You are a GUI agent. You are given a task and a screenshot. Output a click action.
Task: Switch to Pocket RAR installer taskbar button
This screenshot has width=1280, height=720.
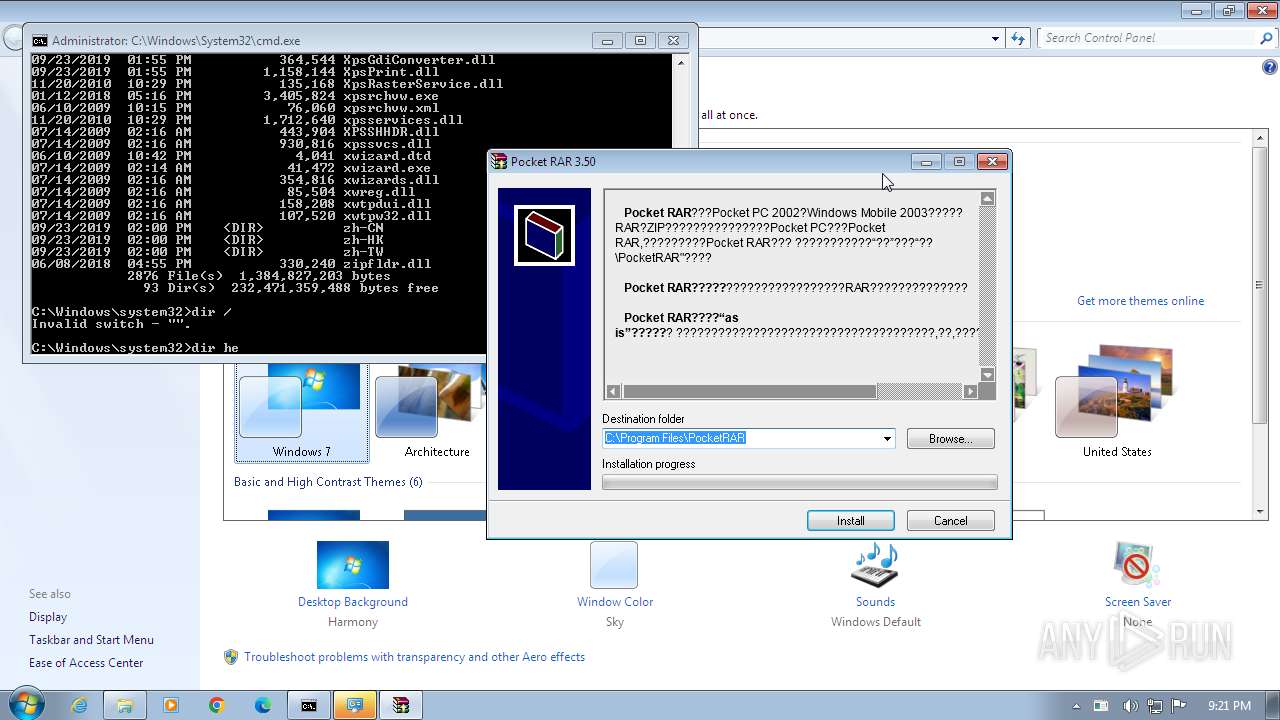[x=401, y=705]
